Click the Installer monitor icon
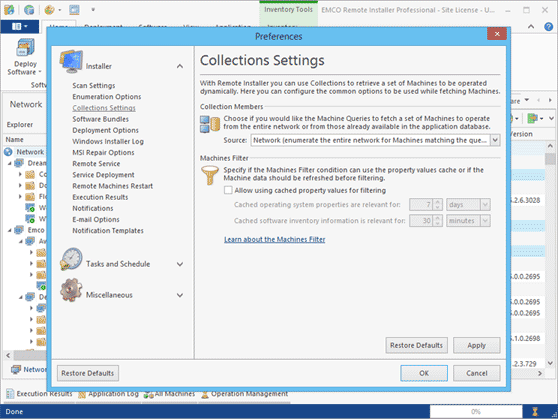Image resolution: width=558 pixels, height=419 pixels. pyautogui.click(x=72, y=62)
